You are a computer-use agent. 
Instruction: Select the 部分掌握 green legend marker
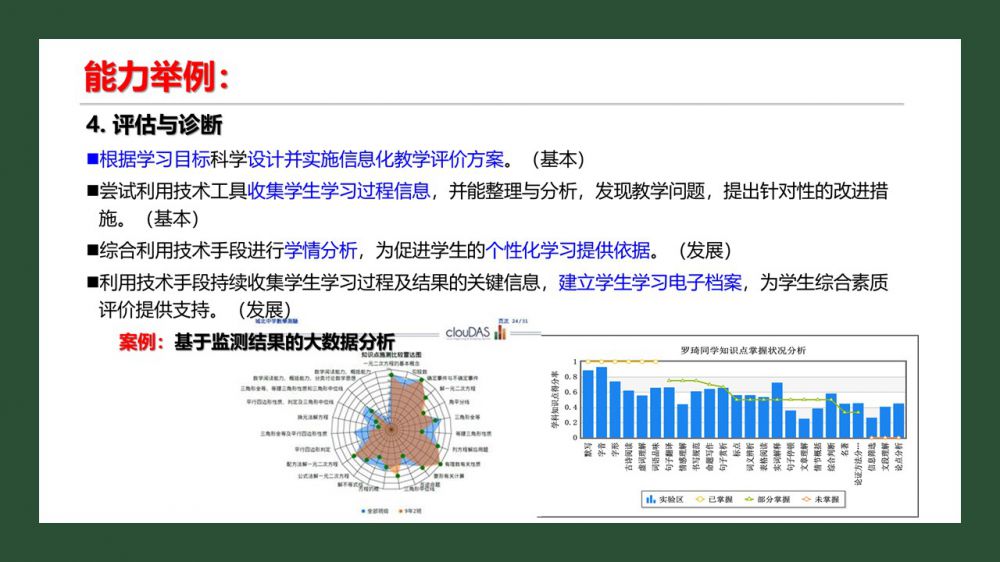coord(751,498)
